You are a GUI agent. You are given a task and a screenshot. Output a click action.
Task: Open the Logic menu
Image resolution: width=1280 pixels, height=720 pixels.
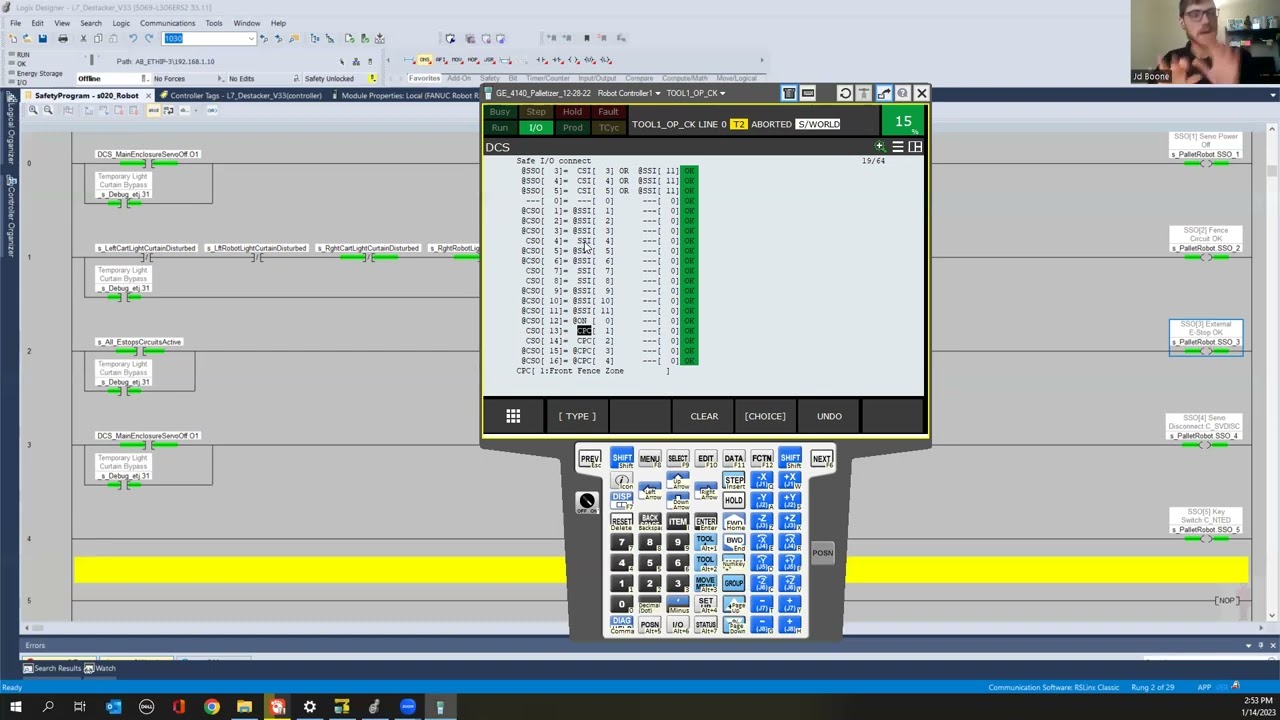tap(121, 23)
